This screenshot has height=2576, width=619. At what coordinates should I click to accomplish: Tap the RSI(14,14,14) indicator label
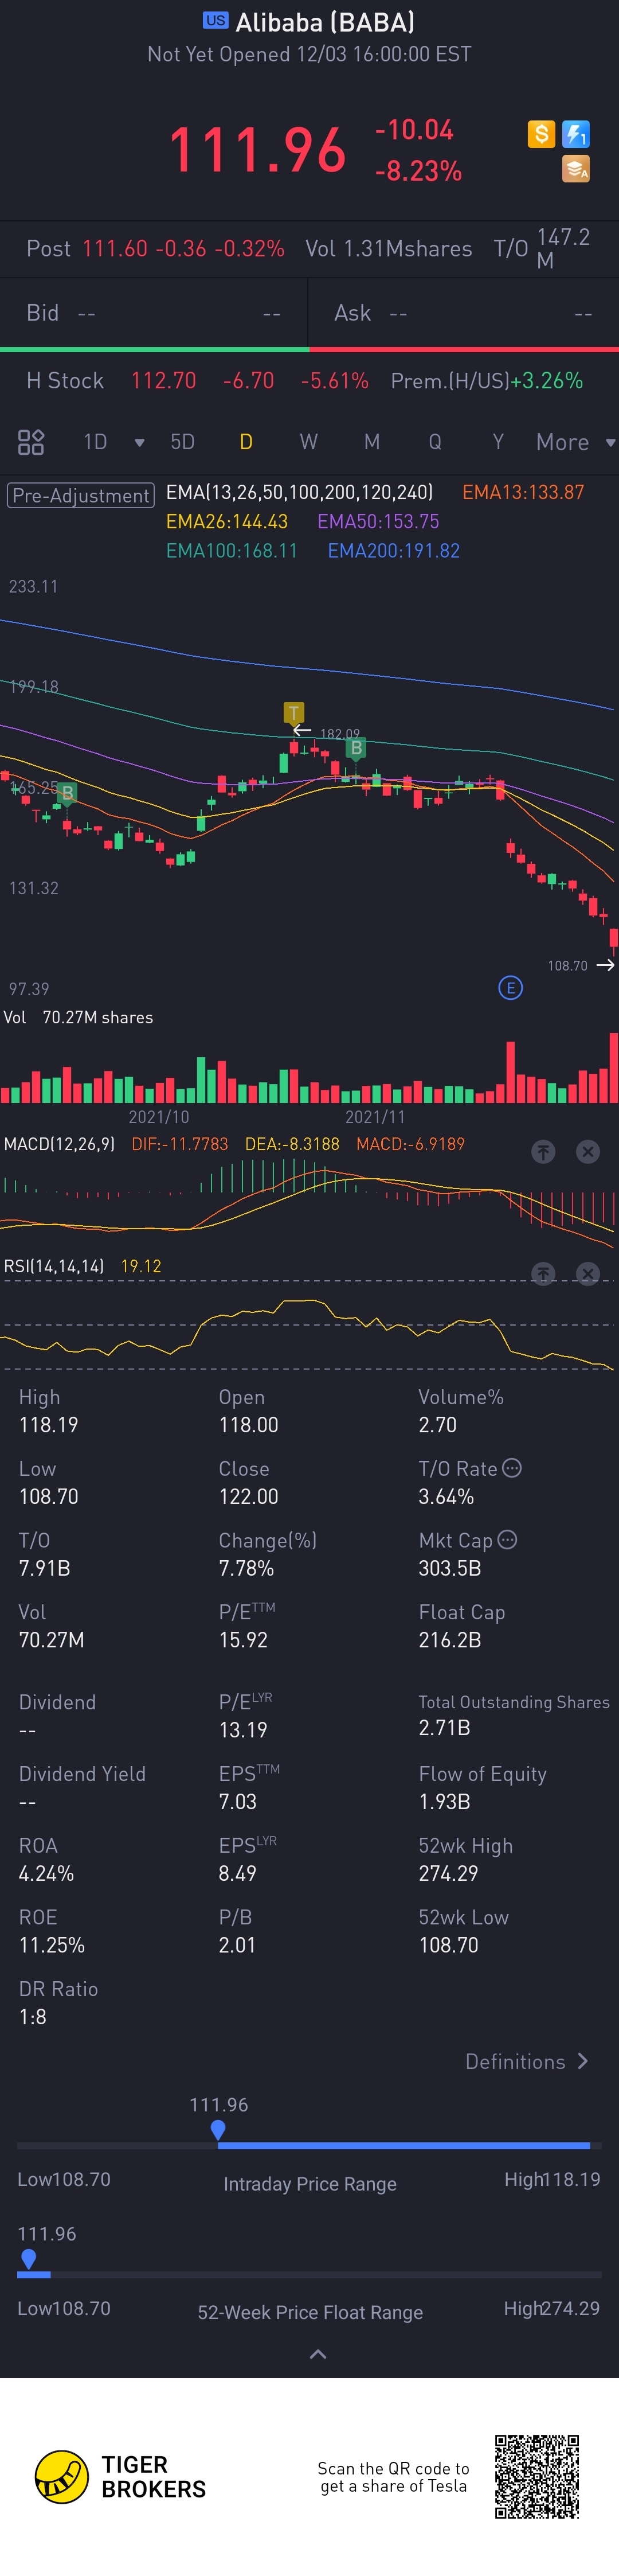[54, 1266]
